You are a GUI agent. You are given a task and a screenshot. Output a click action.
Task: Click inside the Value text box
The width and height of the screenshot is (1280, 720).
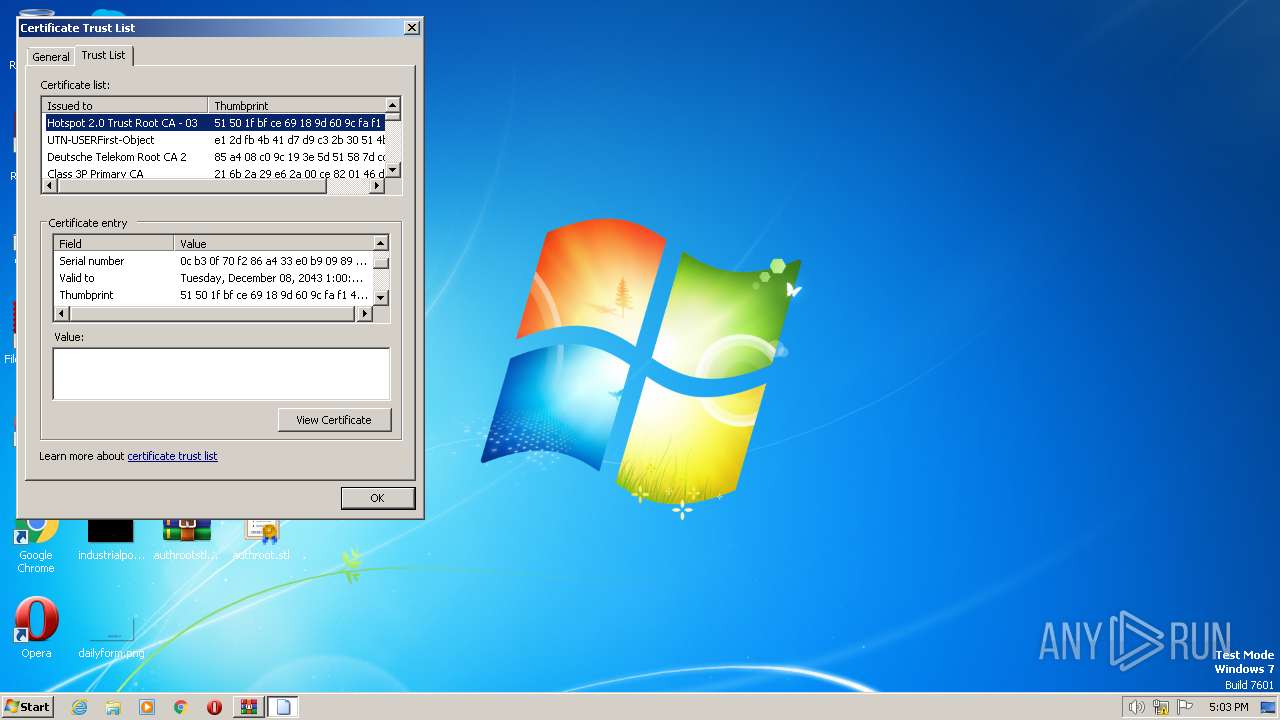(x=221, y=374)
